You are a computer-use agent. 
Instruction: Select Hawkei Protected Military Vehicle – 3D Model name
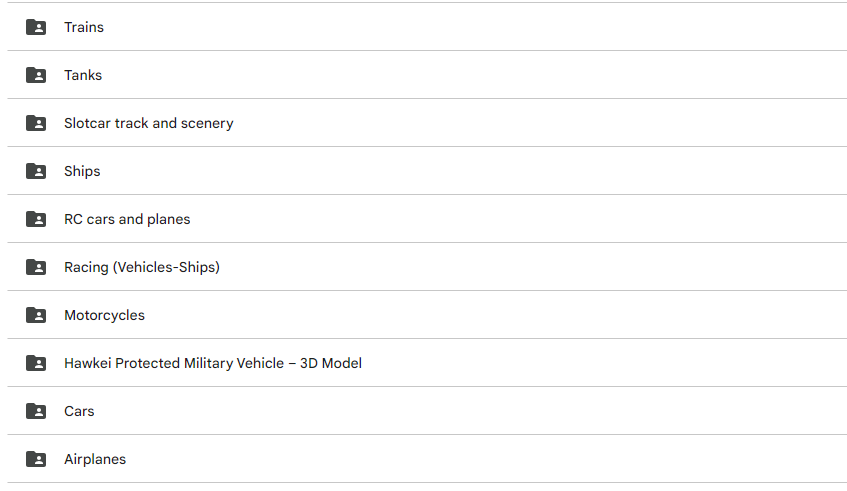(213, 363)
